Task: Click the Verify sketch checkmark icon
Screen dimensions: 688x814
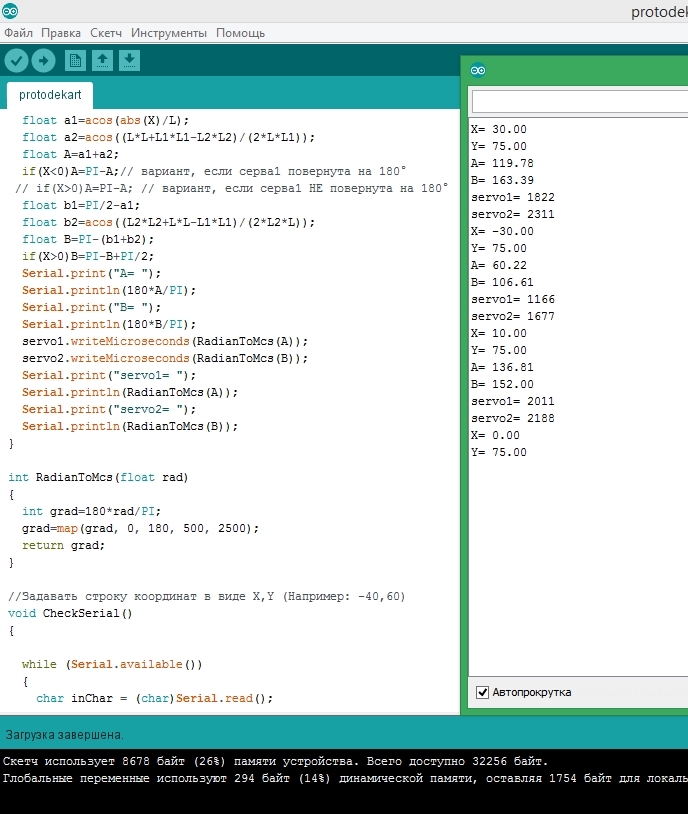Action: pos(16,61)
